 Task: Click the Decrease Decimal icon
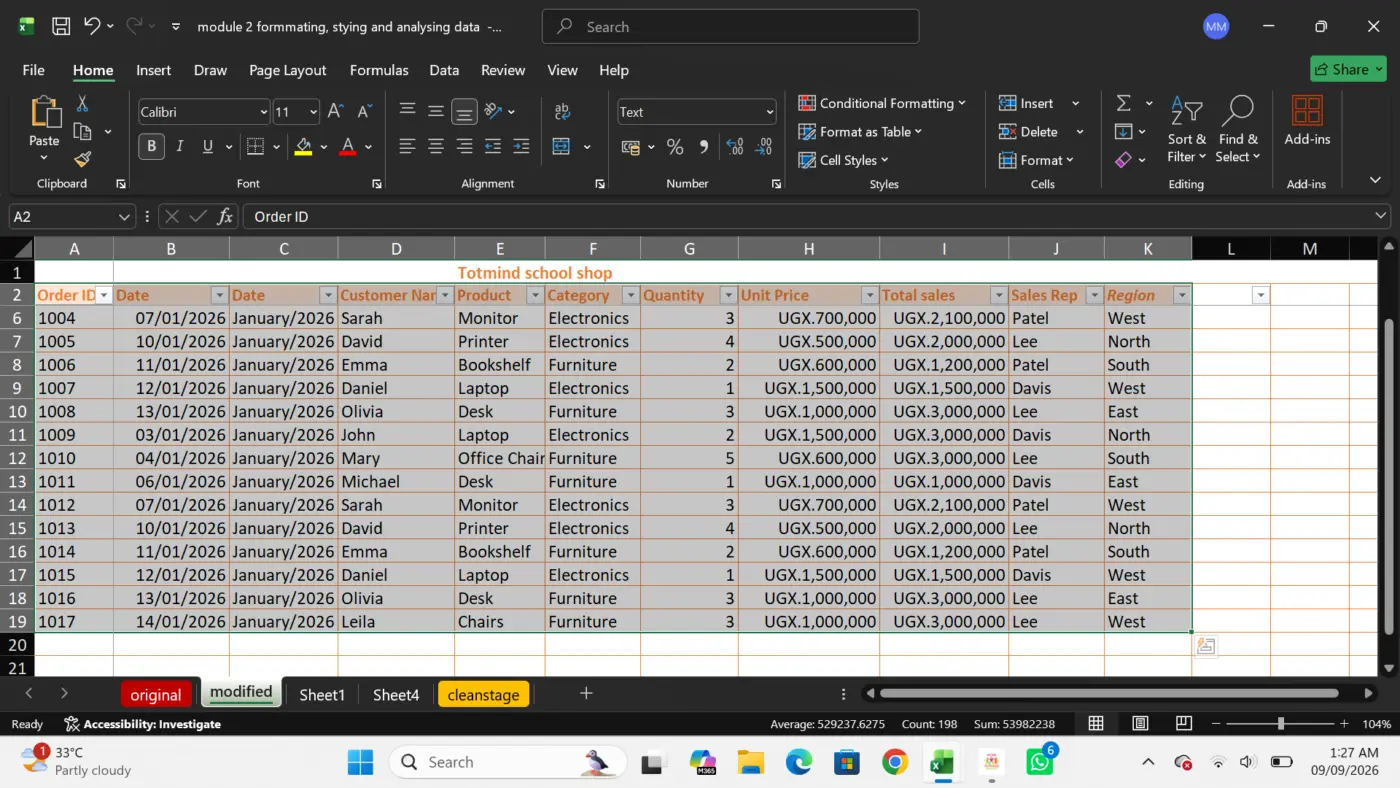tap(764, 147)
